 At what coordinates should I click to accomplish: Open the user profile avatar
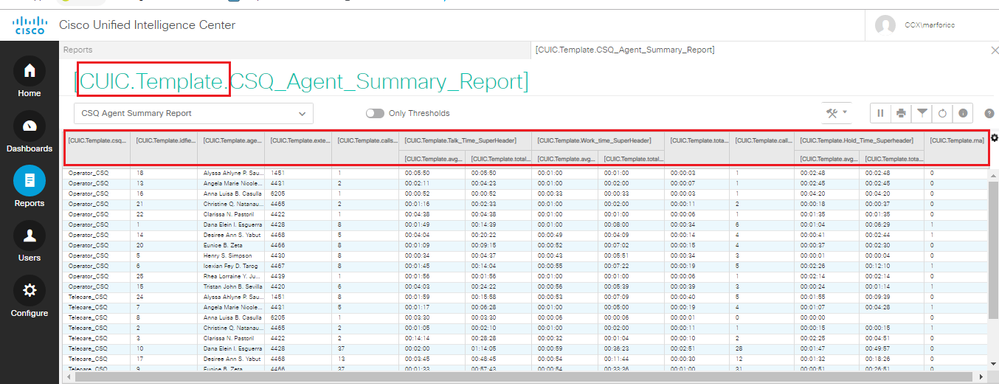(x=885, y=25)
